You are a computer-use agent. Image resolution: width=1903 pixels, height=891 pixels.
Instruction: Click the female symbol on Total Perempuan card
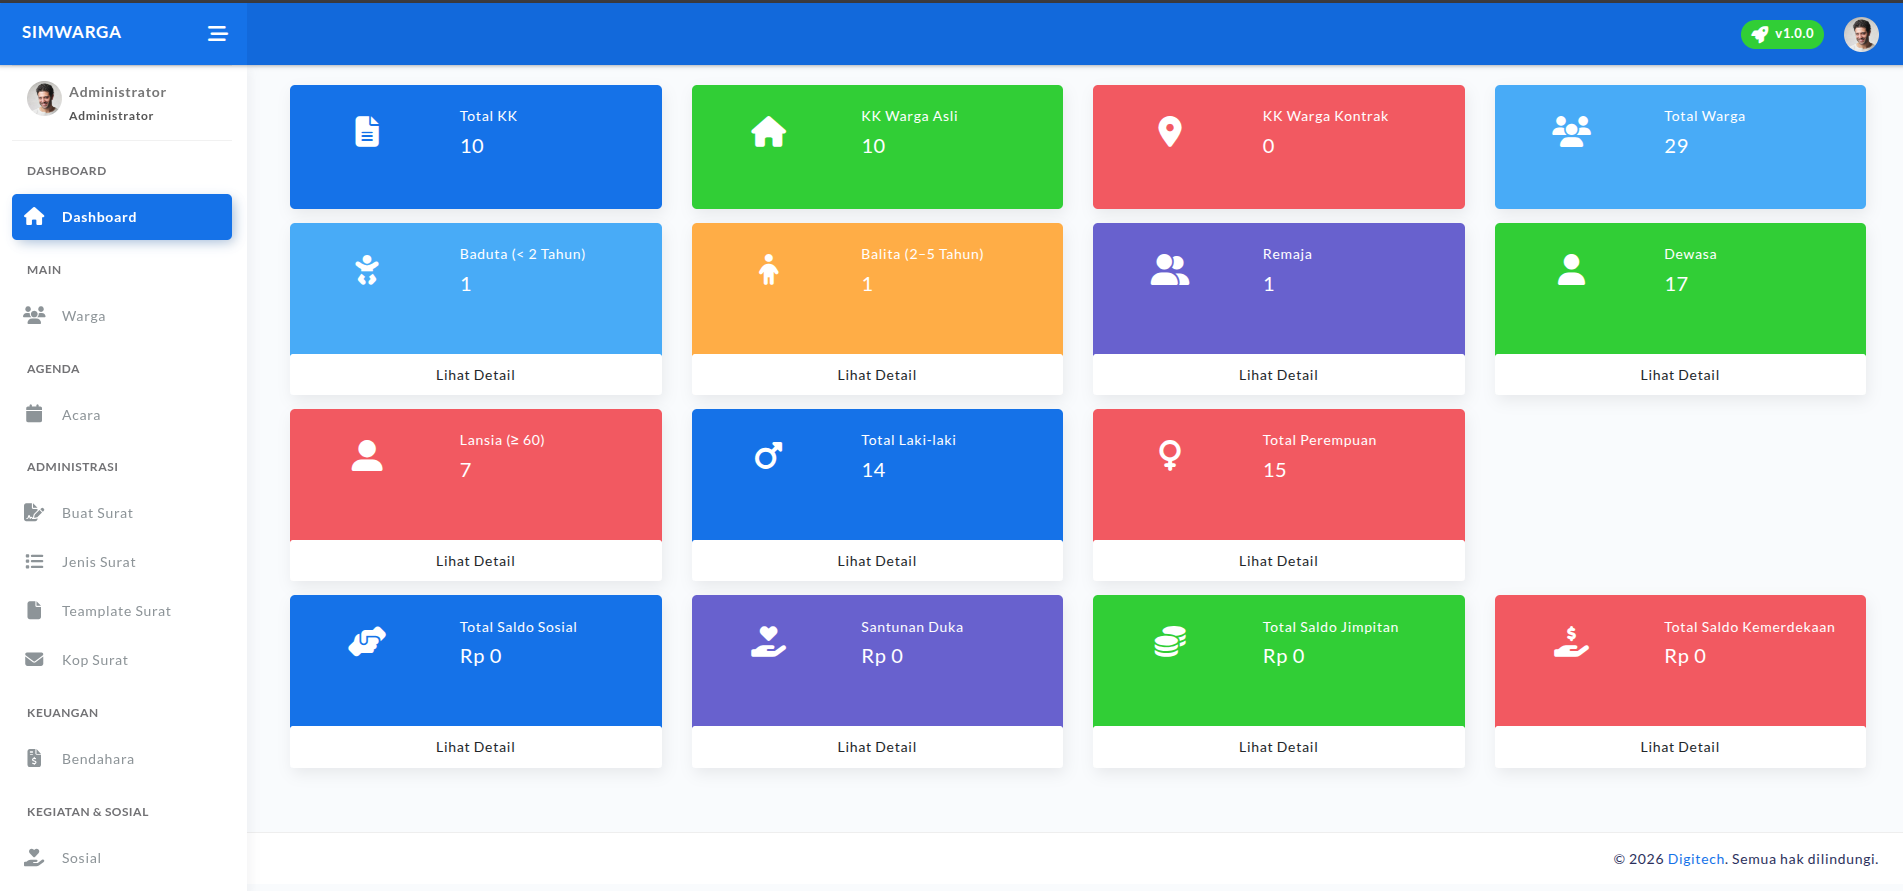pyautogui.click(x=1170, y=456)
